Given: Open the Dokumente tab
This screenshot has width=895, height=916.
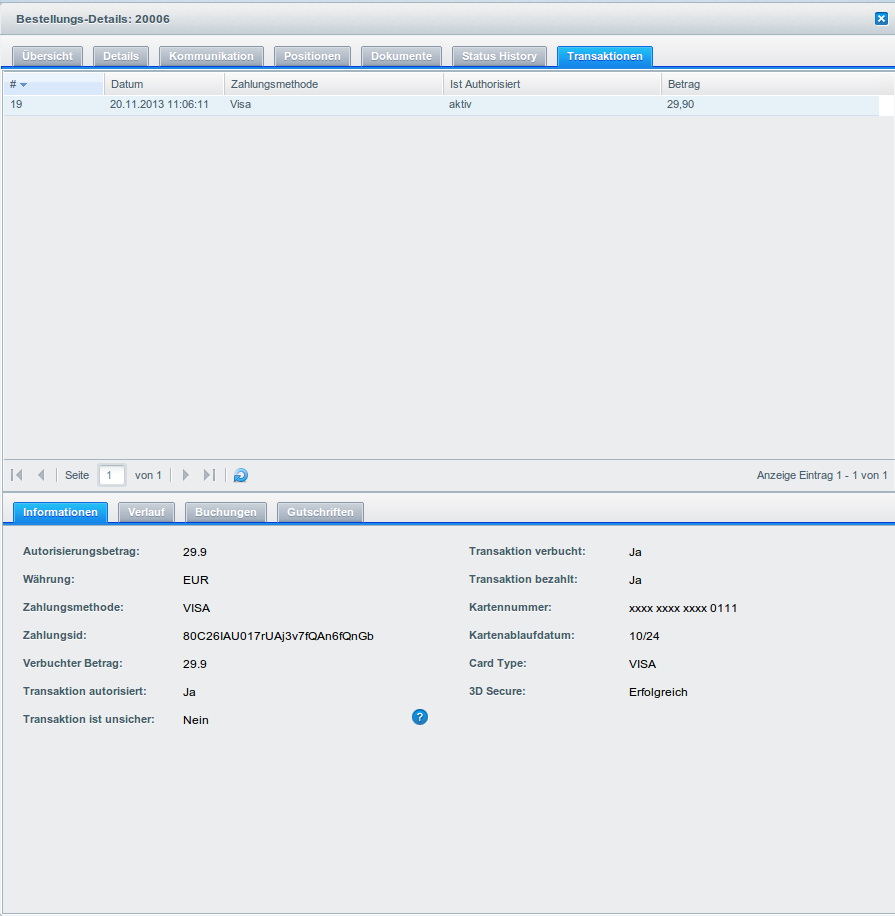Looking at the screenshot, I should 401,56.
